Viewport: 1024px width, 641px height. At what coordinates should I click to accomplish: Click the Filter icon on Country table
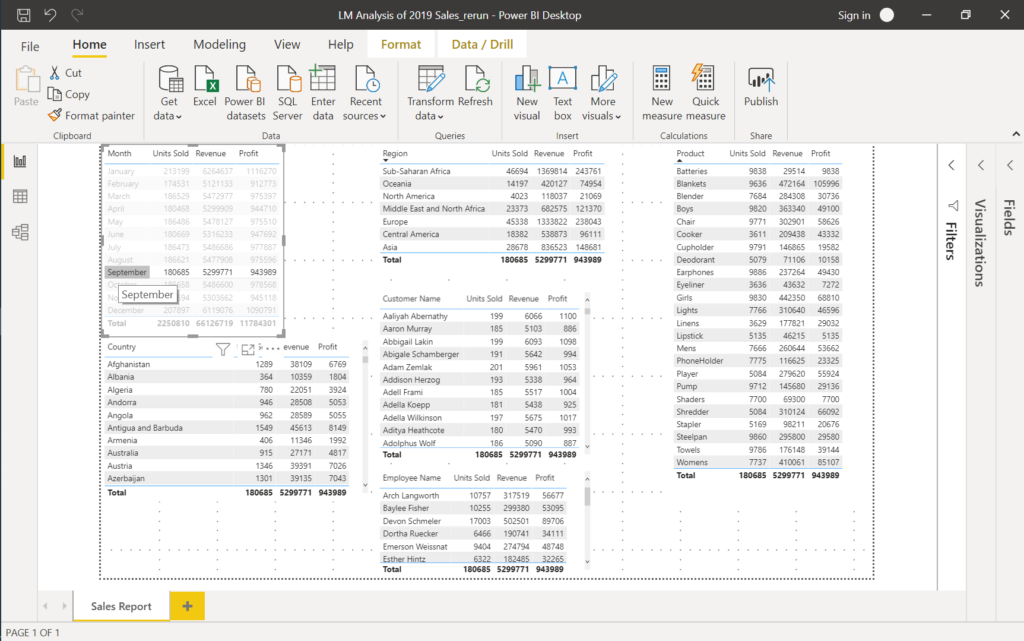tap(223, 349)
